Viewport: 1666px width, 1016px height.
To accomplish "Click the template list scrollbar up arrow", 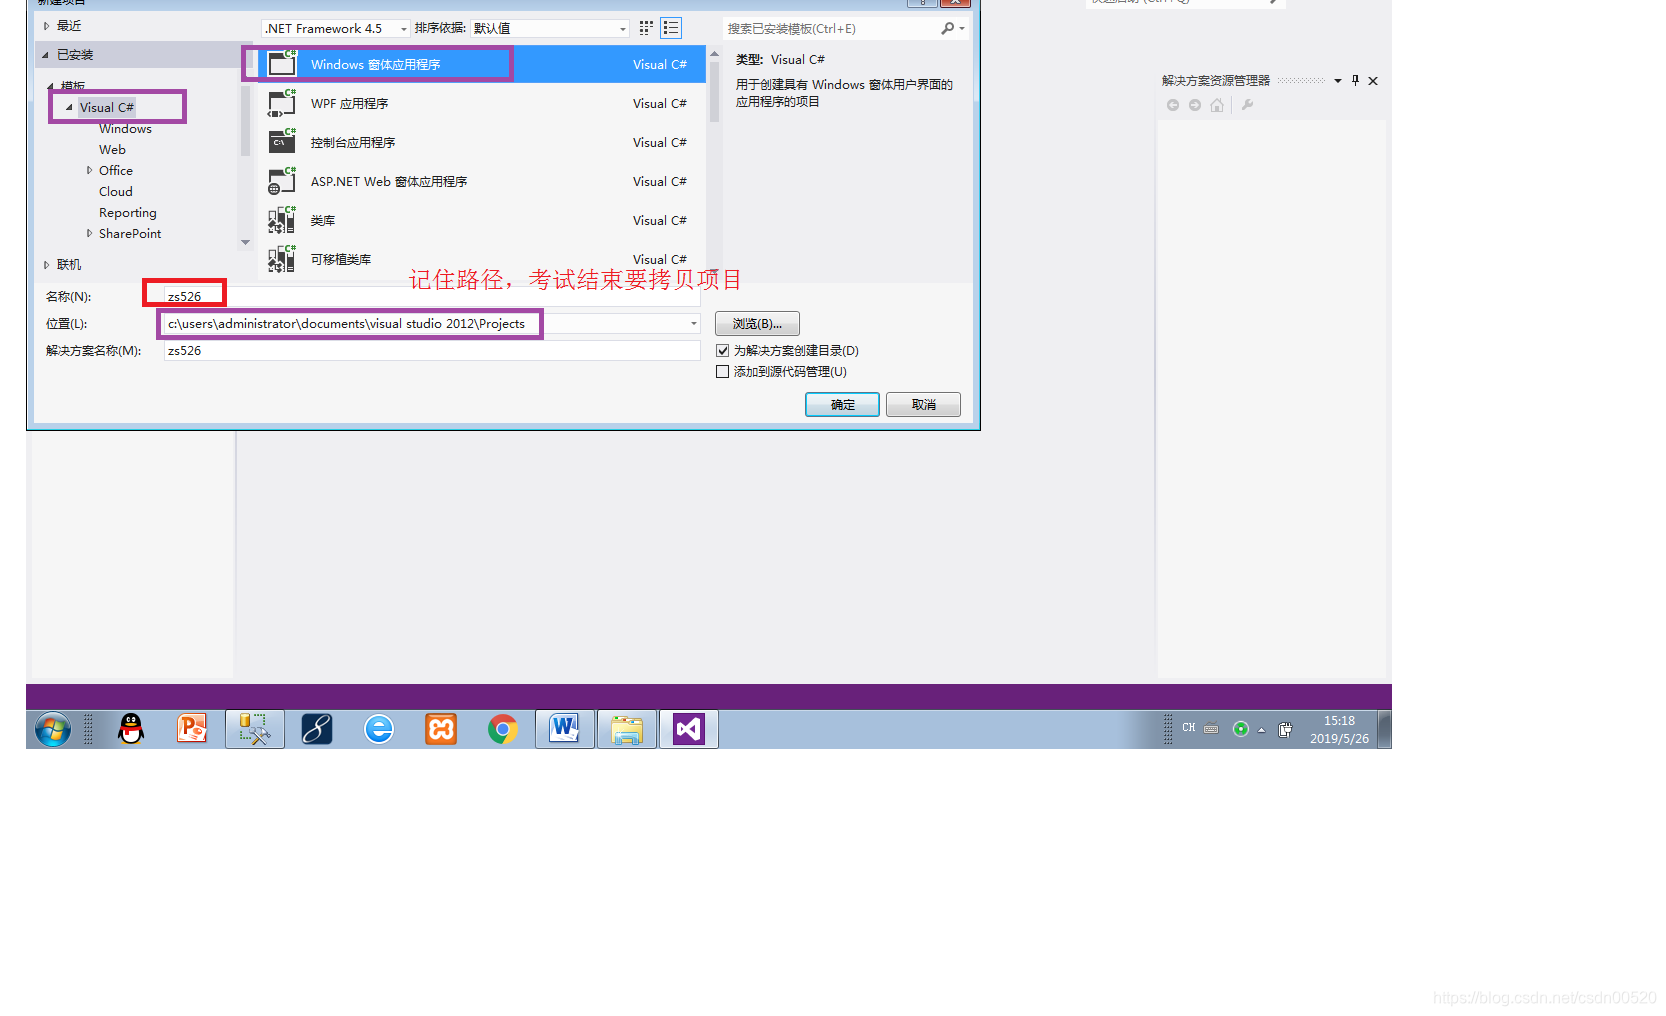I will 714,54.
